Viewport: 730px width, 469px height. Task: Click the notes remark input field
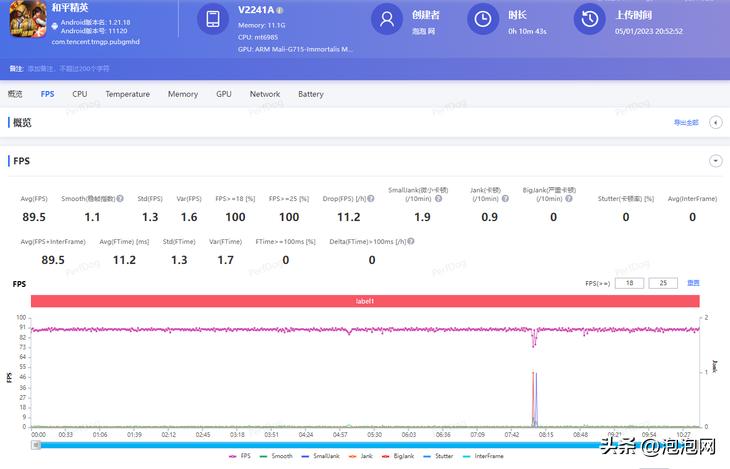click(68, 68)
